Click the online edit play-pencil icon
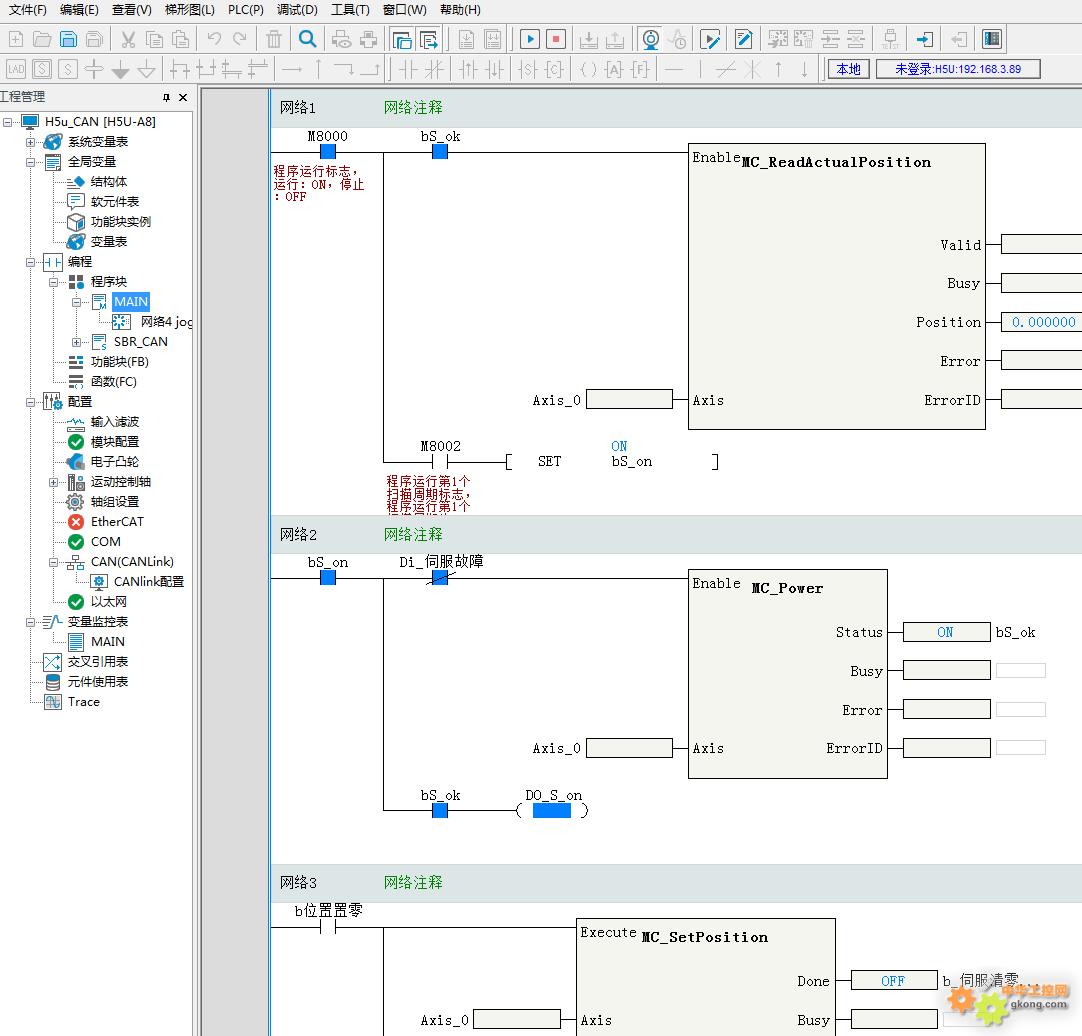The image size is (1082, 1036). coord(710,39)
